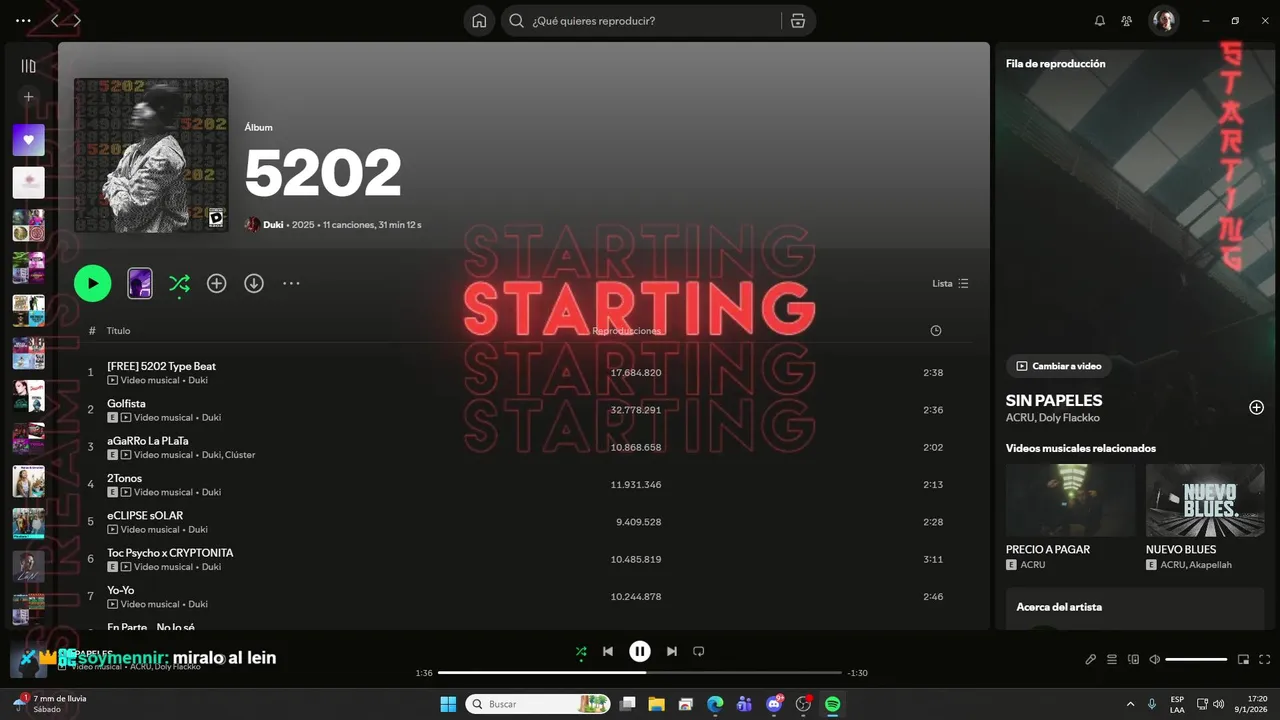Select the track Yo-Yo
The height and width of the screenshot is (720, 1280).
[x=121, y=590]
